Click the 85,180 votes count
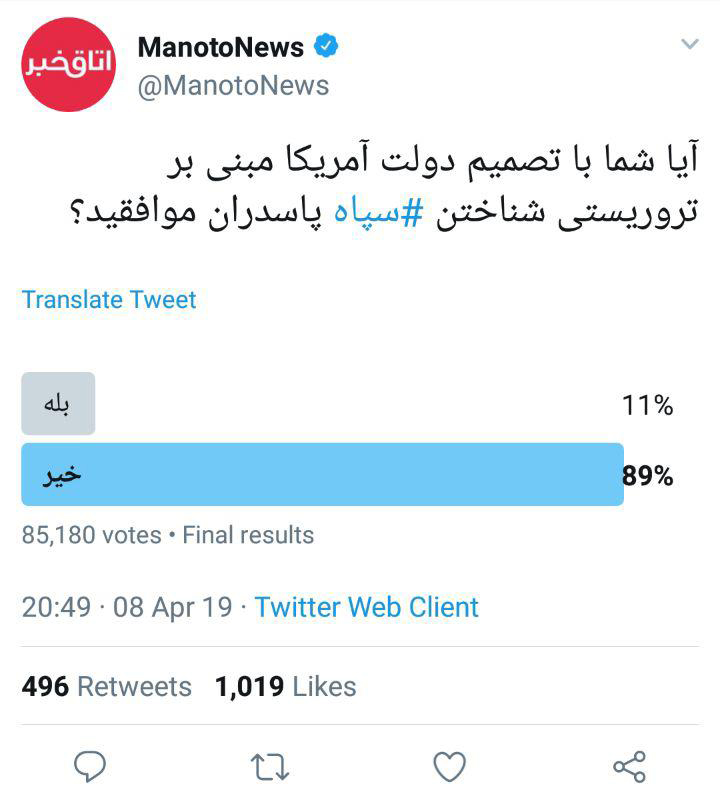 click(91, 535)
